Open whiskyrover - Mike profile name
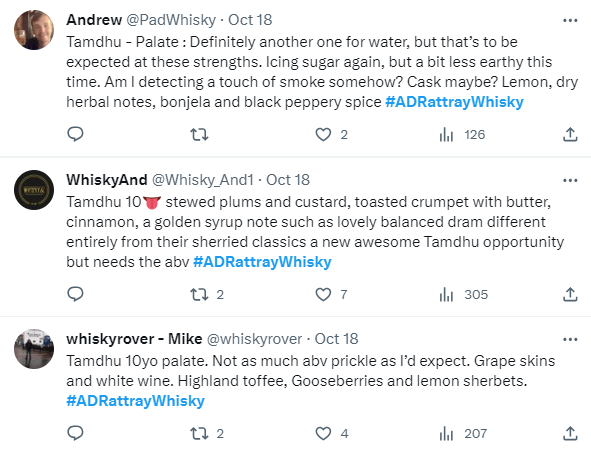The image size is (591, 451). [134, 339]
